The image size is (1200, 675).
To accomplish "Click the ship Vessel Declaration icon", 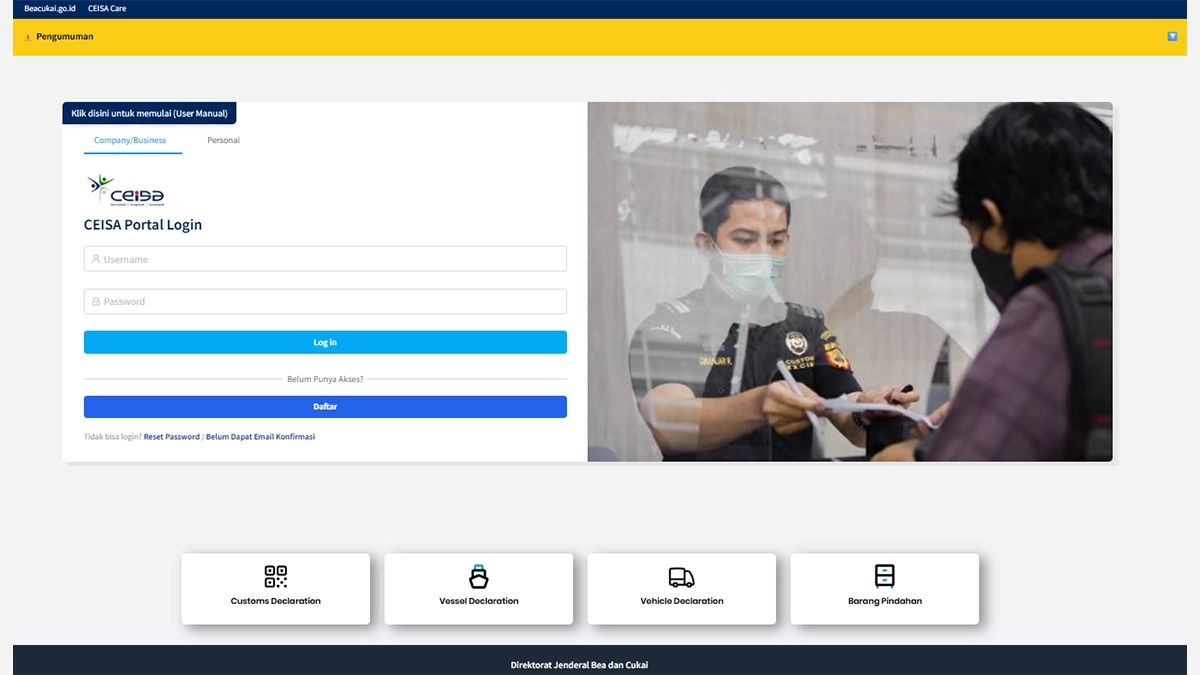I will pos(479,577).
